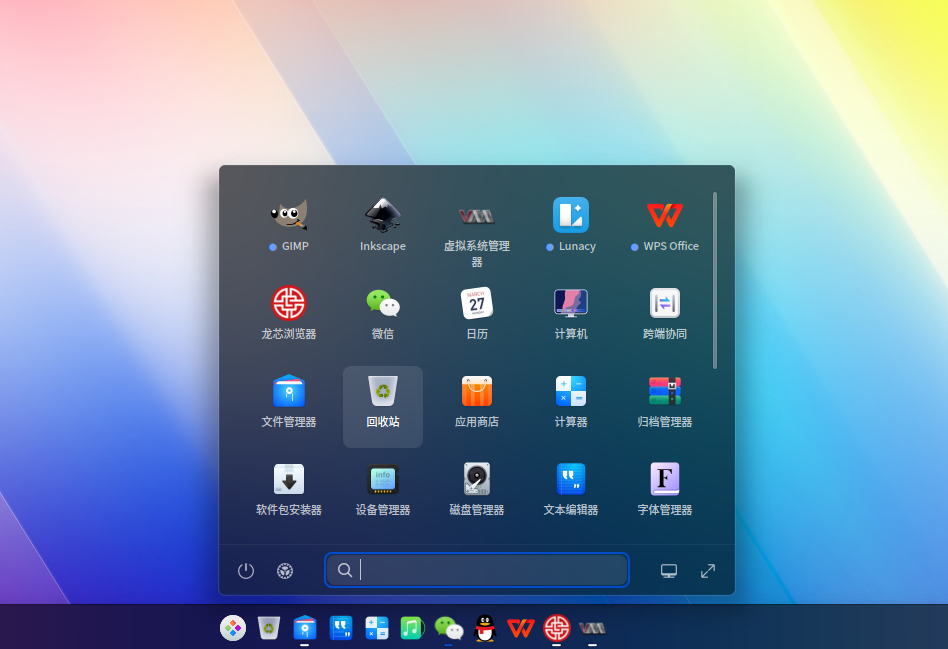Click the launcher app list scrollbar
The width and height of the screenshot is (948, 649).
click(x=715, y=280)
